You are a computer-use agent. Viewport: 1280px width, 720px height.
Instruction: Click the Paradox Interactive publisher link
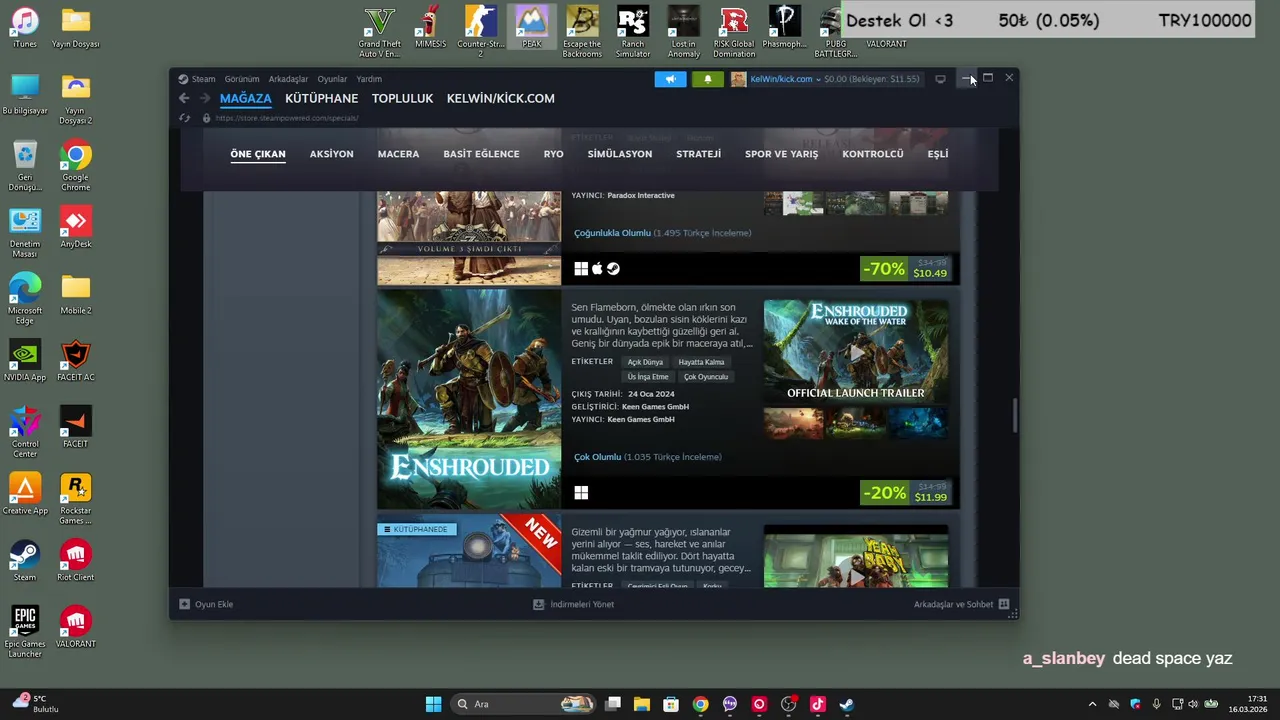tap(641, 195)
